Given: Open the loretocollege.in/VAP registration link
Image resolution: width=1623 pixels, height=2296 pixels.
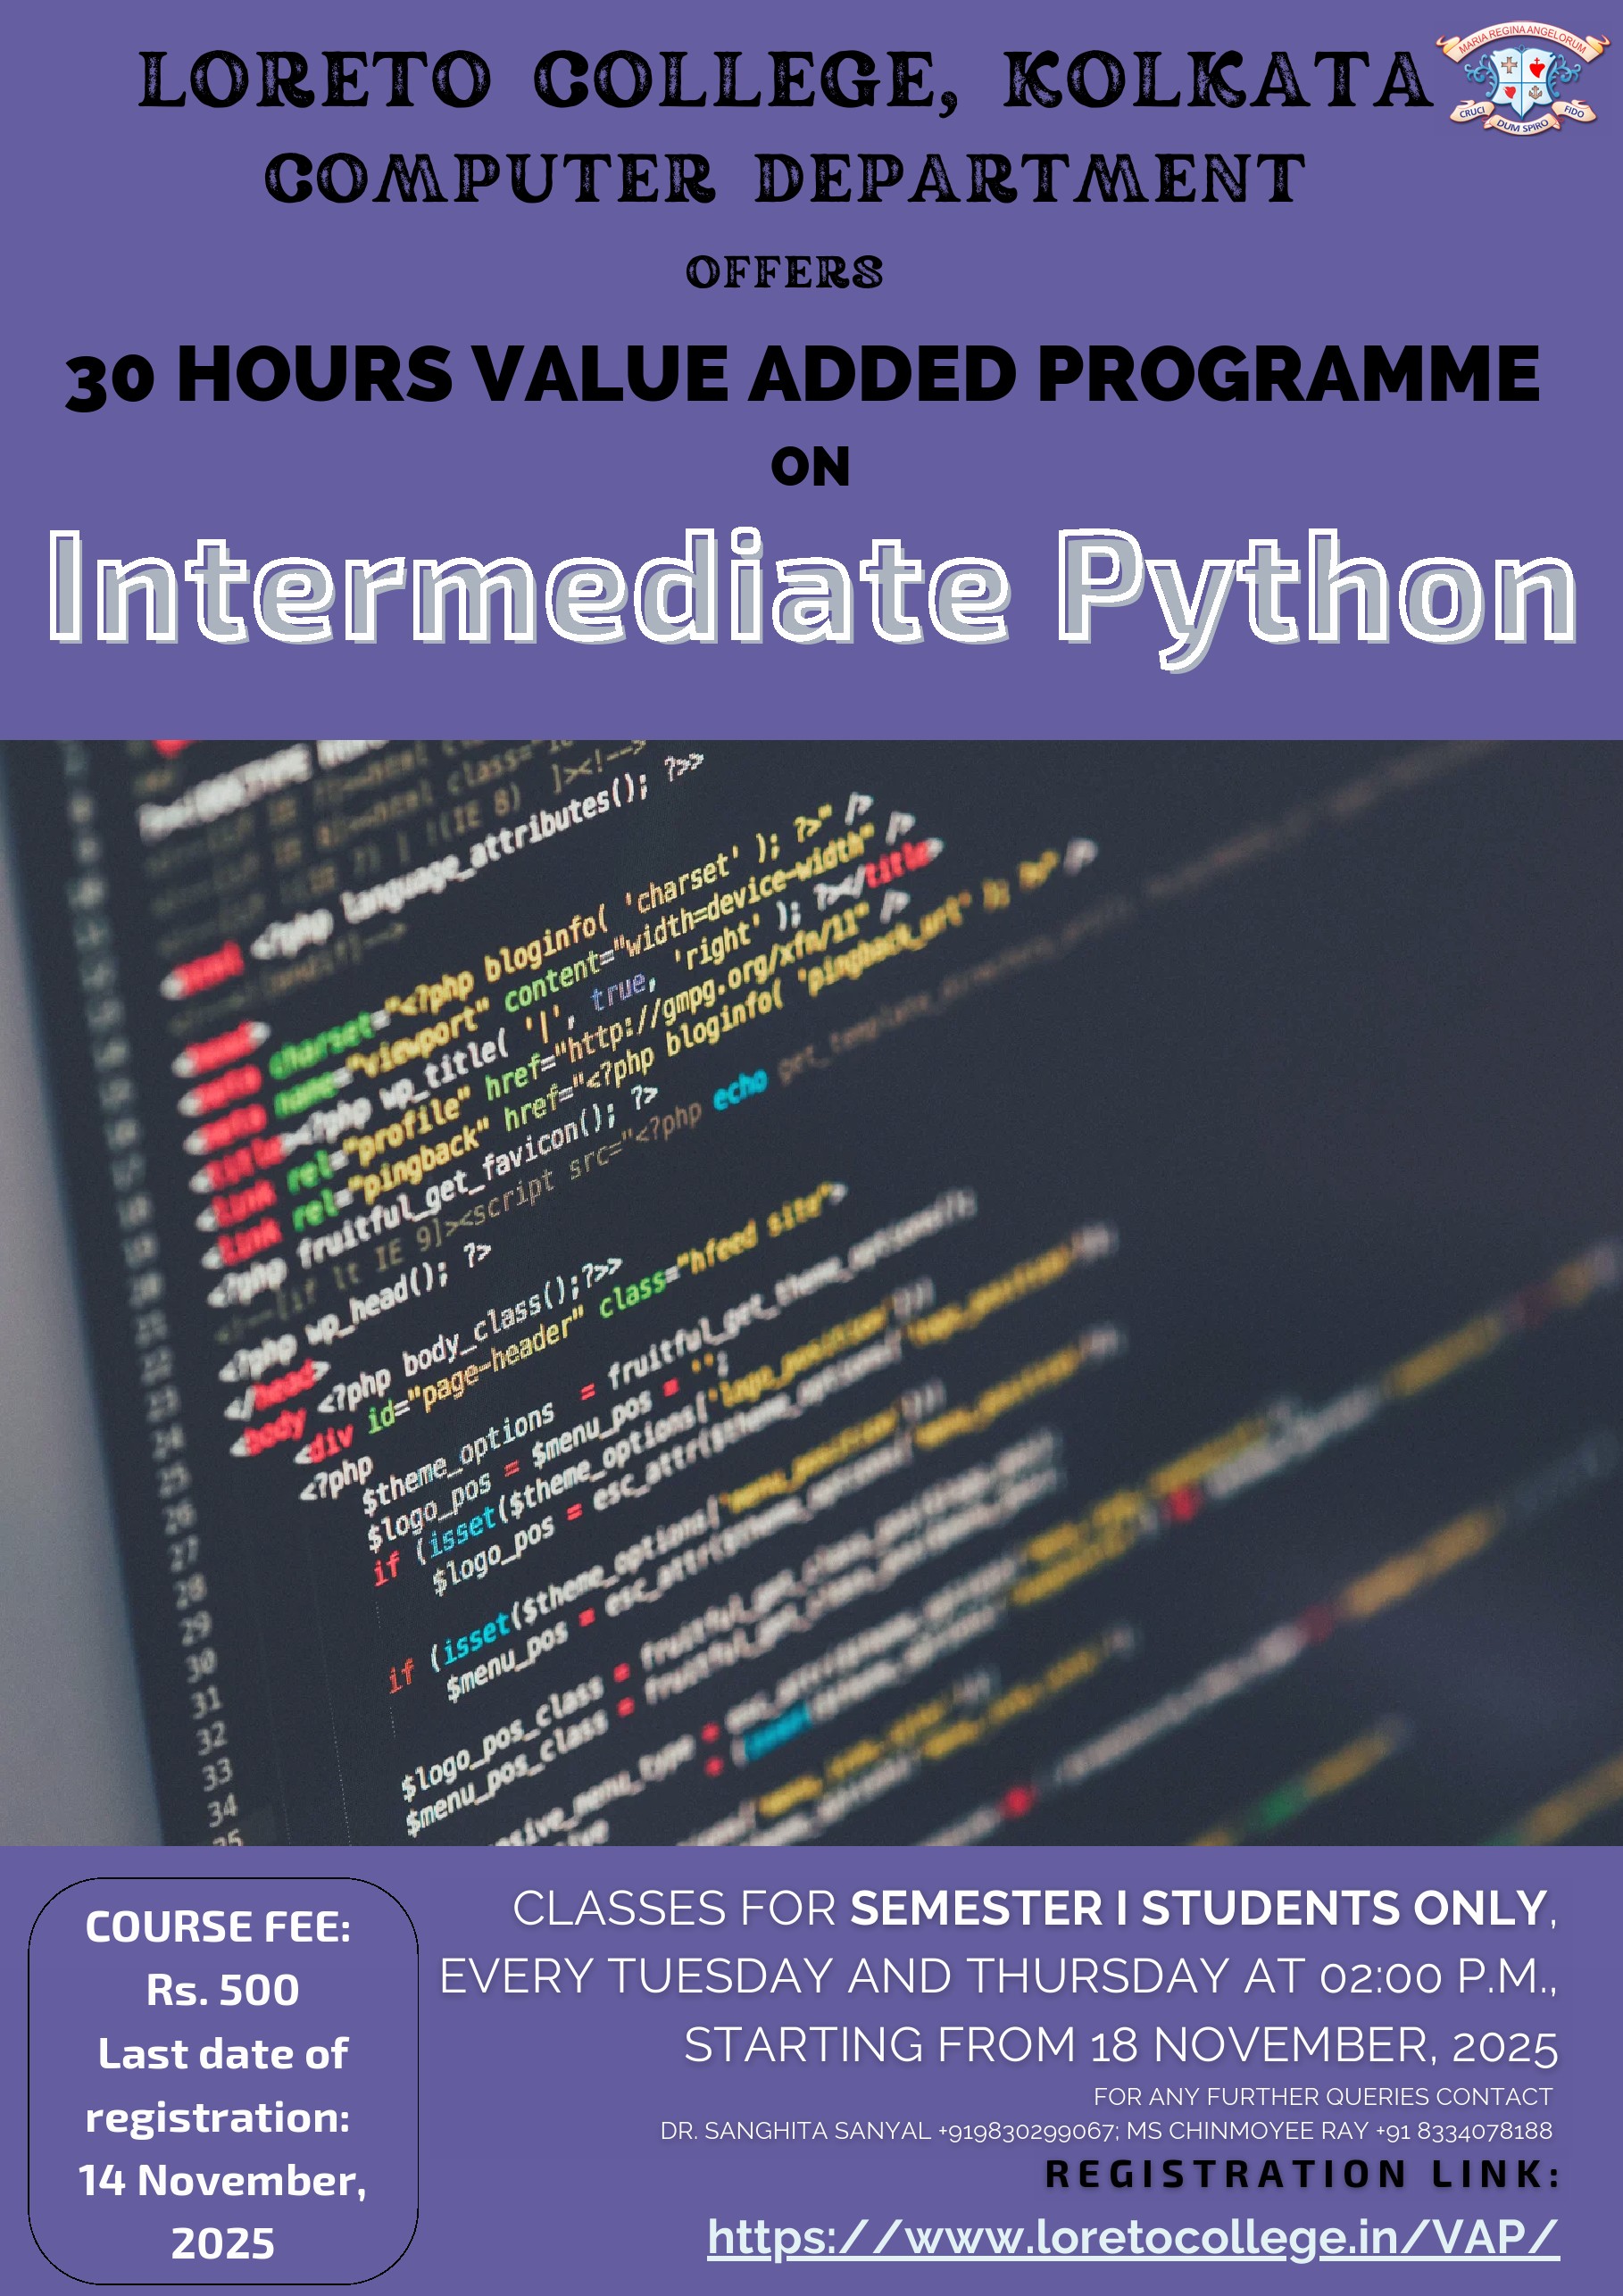Looking at the screenshot, I should pyautogui.click(x=1132, y=2236).
